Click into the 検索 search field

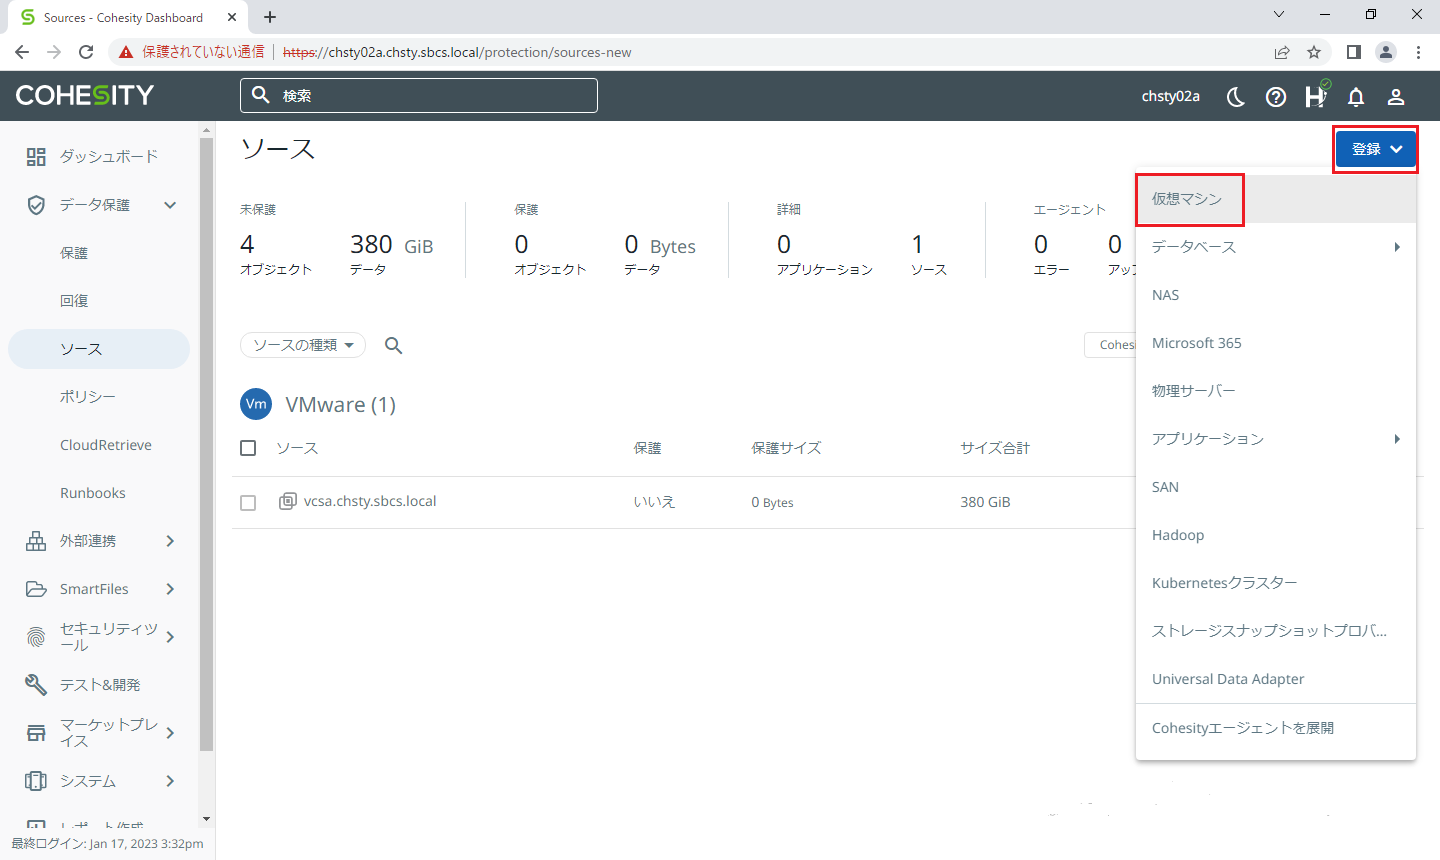(x=419, y=95)
